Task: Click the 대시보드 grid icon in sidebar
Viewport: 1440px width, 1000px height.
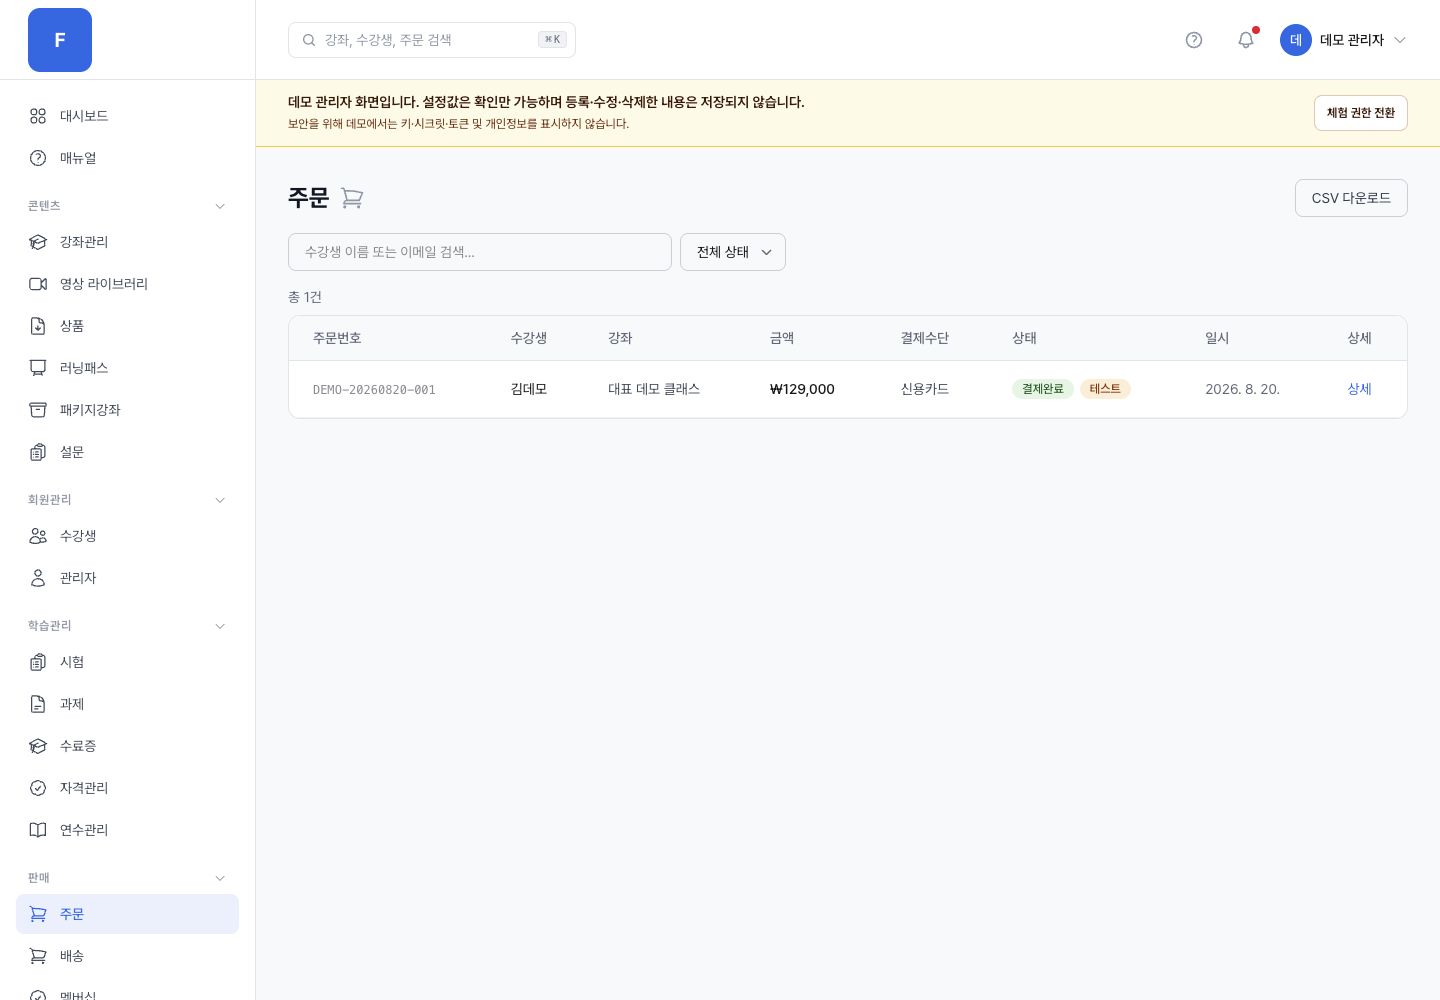Action: [38, 116]
